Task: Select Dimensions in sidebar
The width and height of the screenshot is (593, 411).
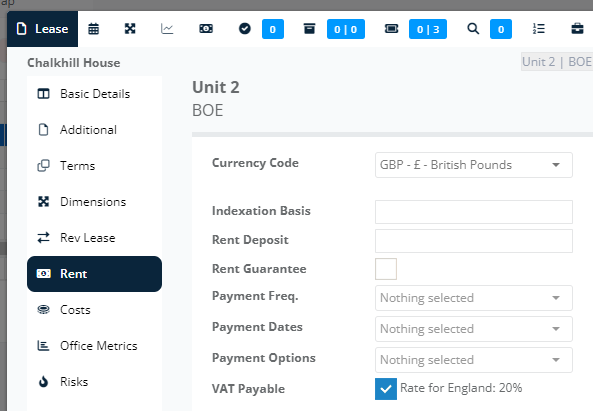Action: pyautogui.click(x=95, y=202)
